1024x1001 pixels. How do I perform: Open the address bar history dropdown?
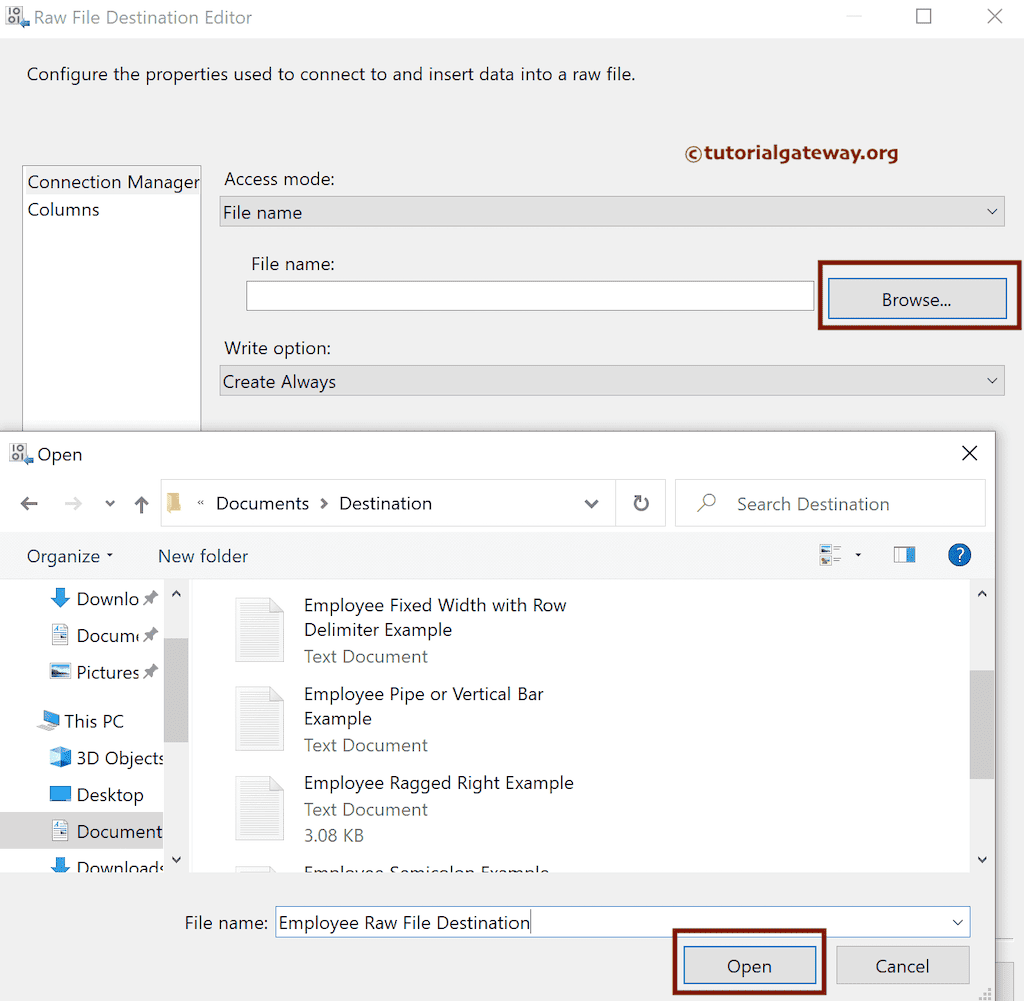pos(591,504)
